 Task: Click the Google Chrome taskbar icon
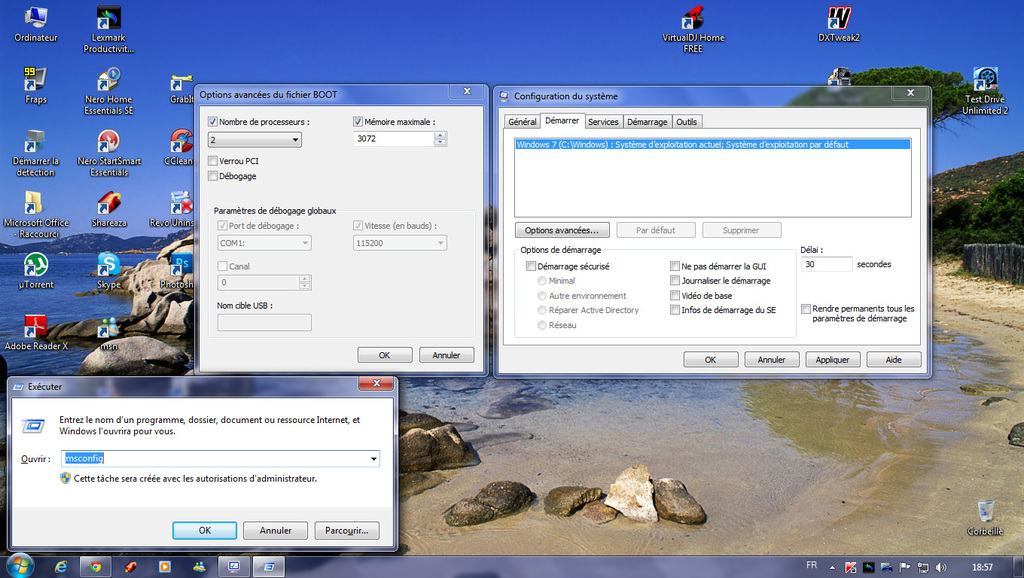pos(95,567)
